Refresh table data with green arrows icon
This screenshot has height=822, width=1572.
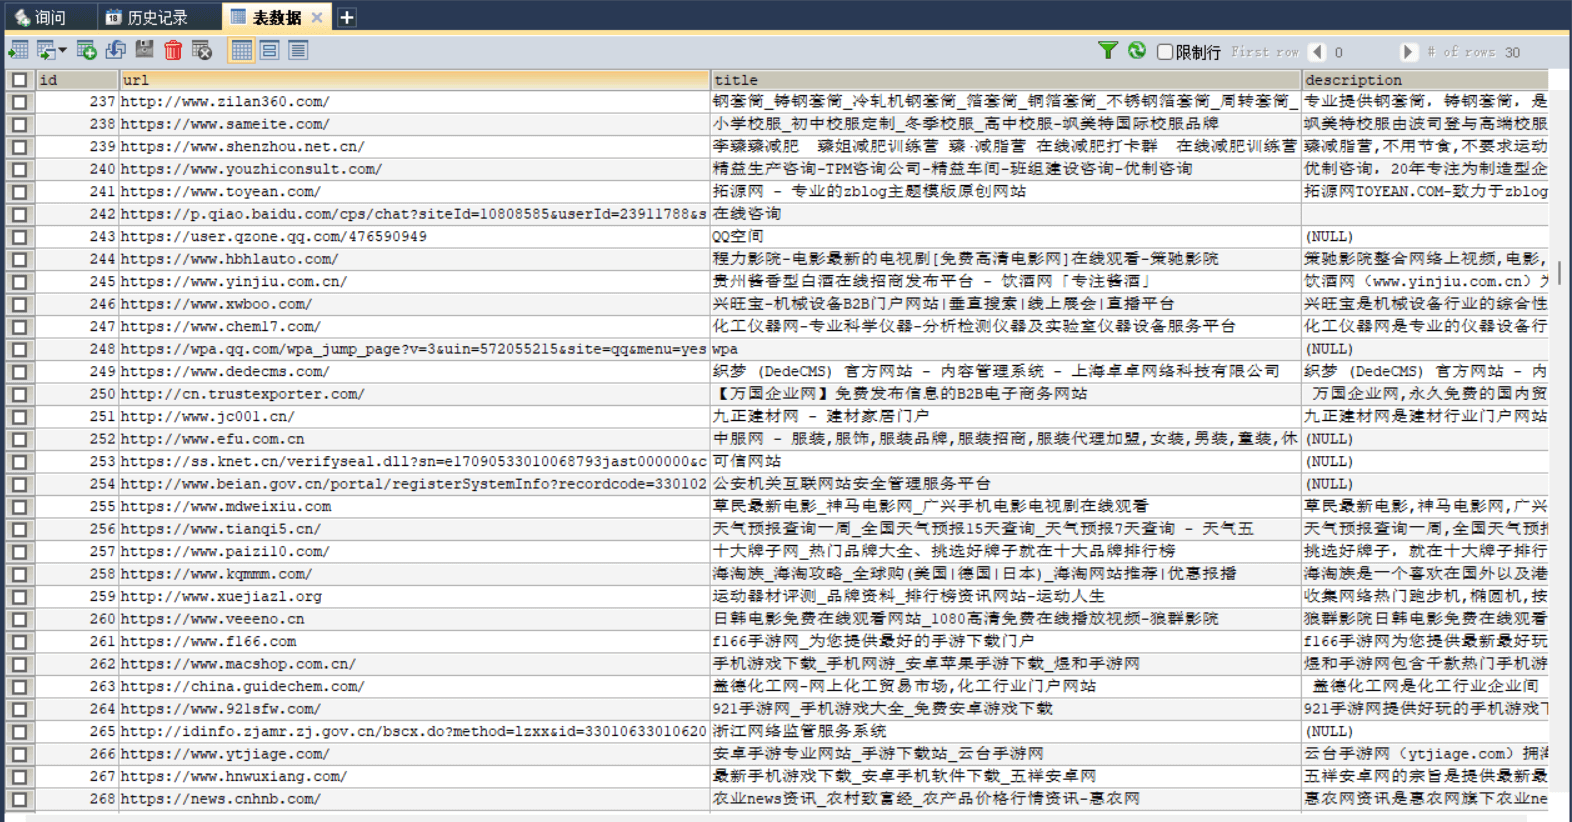1137,51
